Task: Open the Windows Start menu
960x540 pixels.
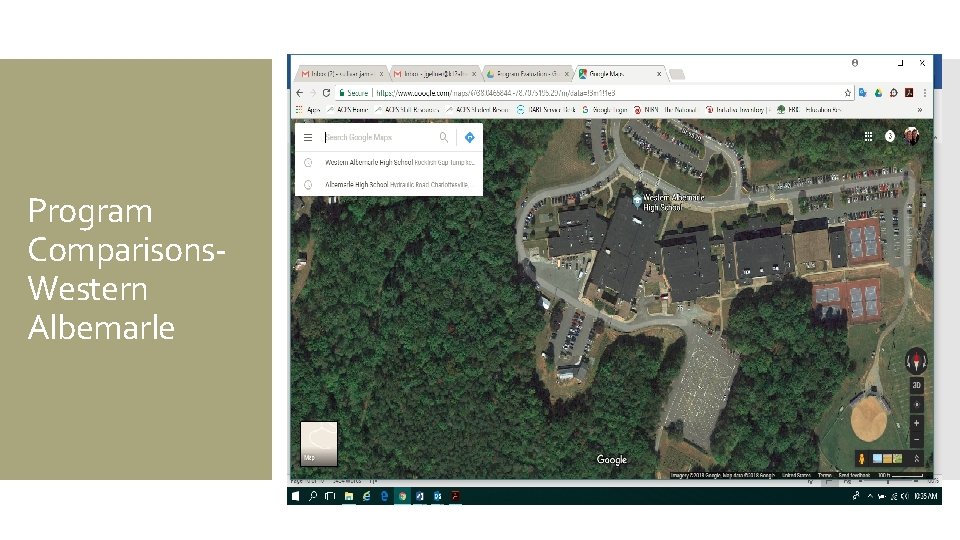Action: coord(295,496)
